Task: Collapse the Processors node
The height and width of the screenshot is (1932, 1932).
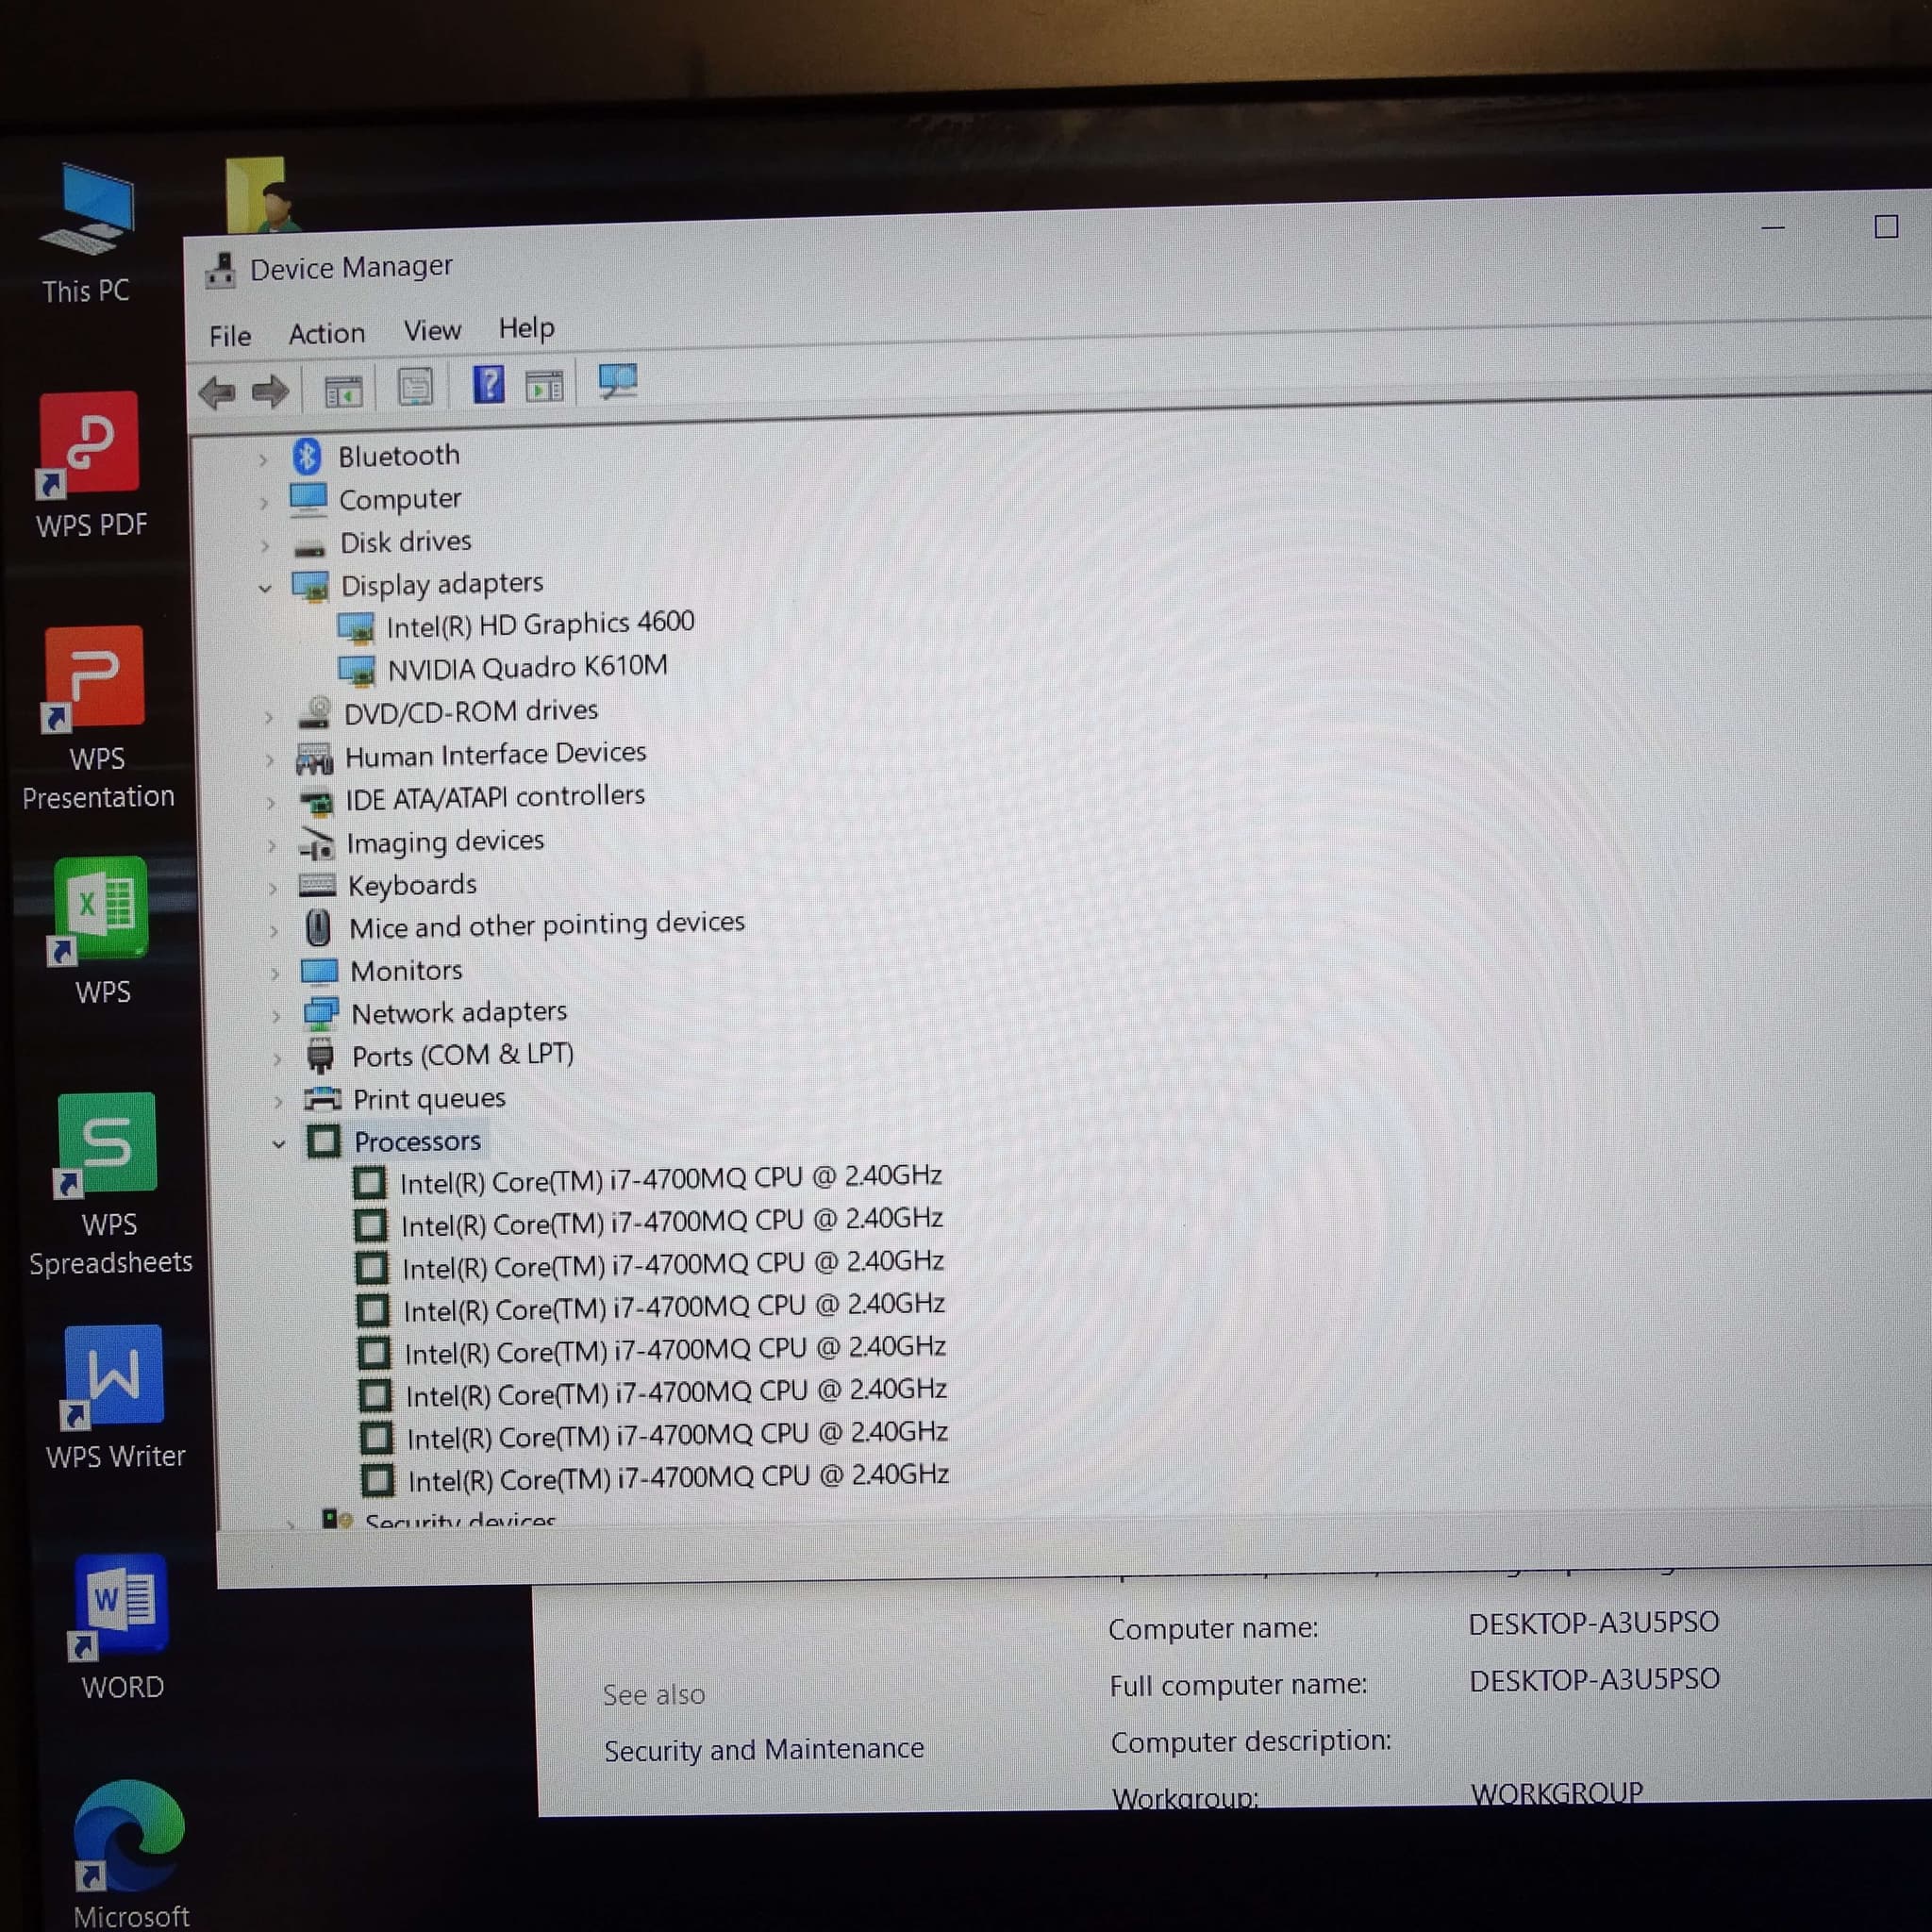Action: point(279,1144)
